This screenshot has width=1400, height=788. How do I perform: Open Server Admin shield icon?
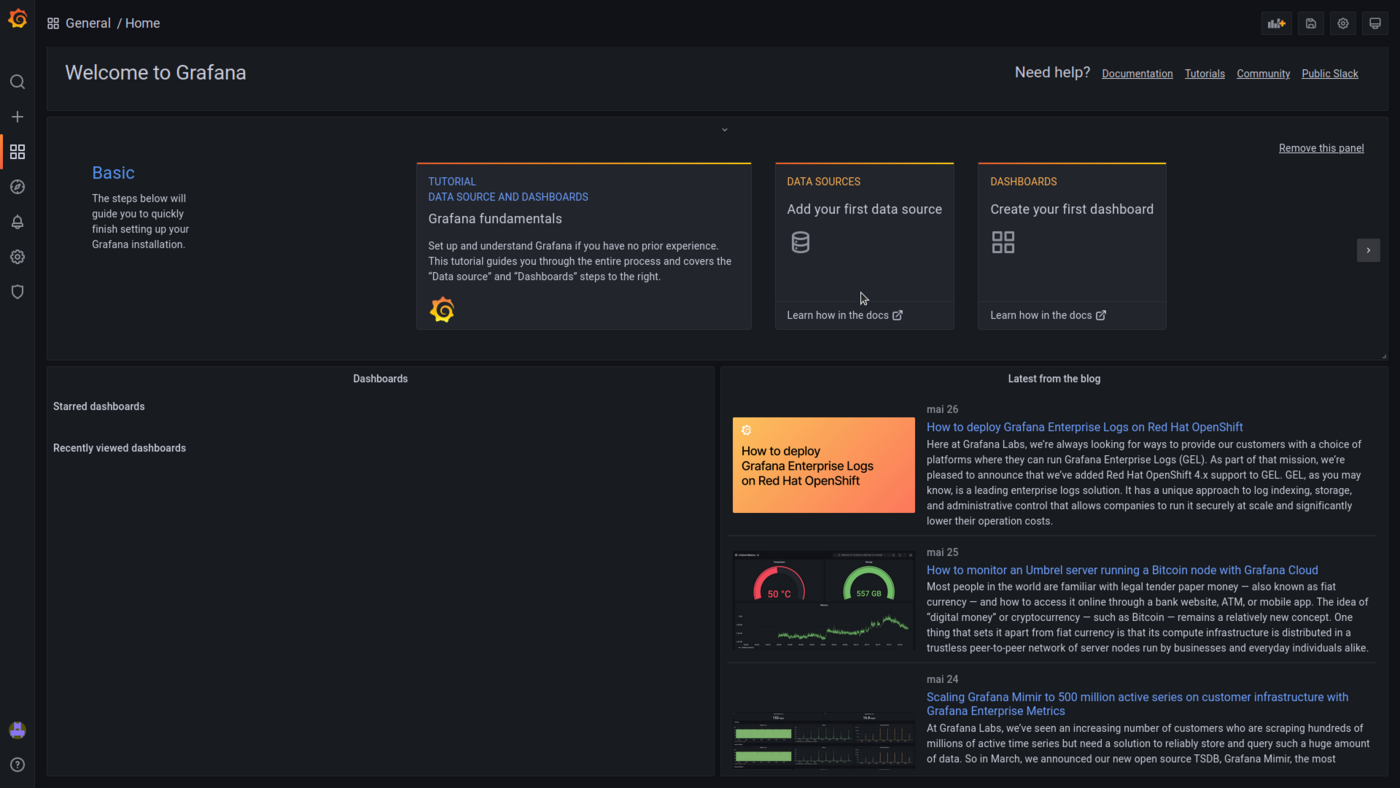(17, 291)
